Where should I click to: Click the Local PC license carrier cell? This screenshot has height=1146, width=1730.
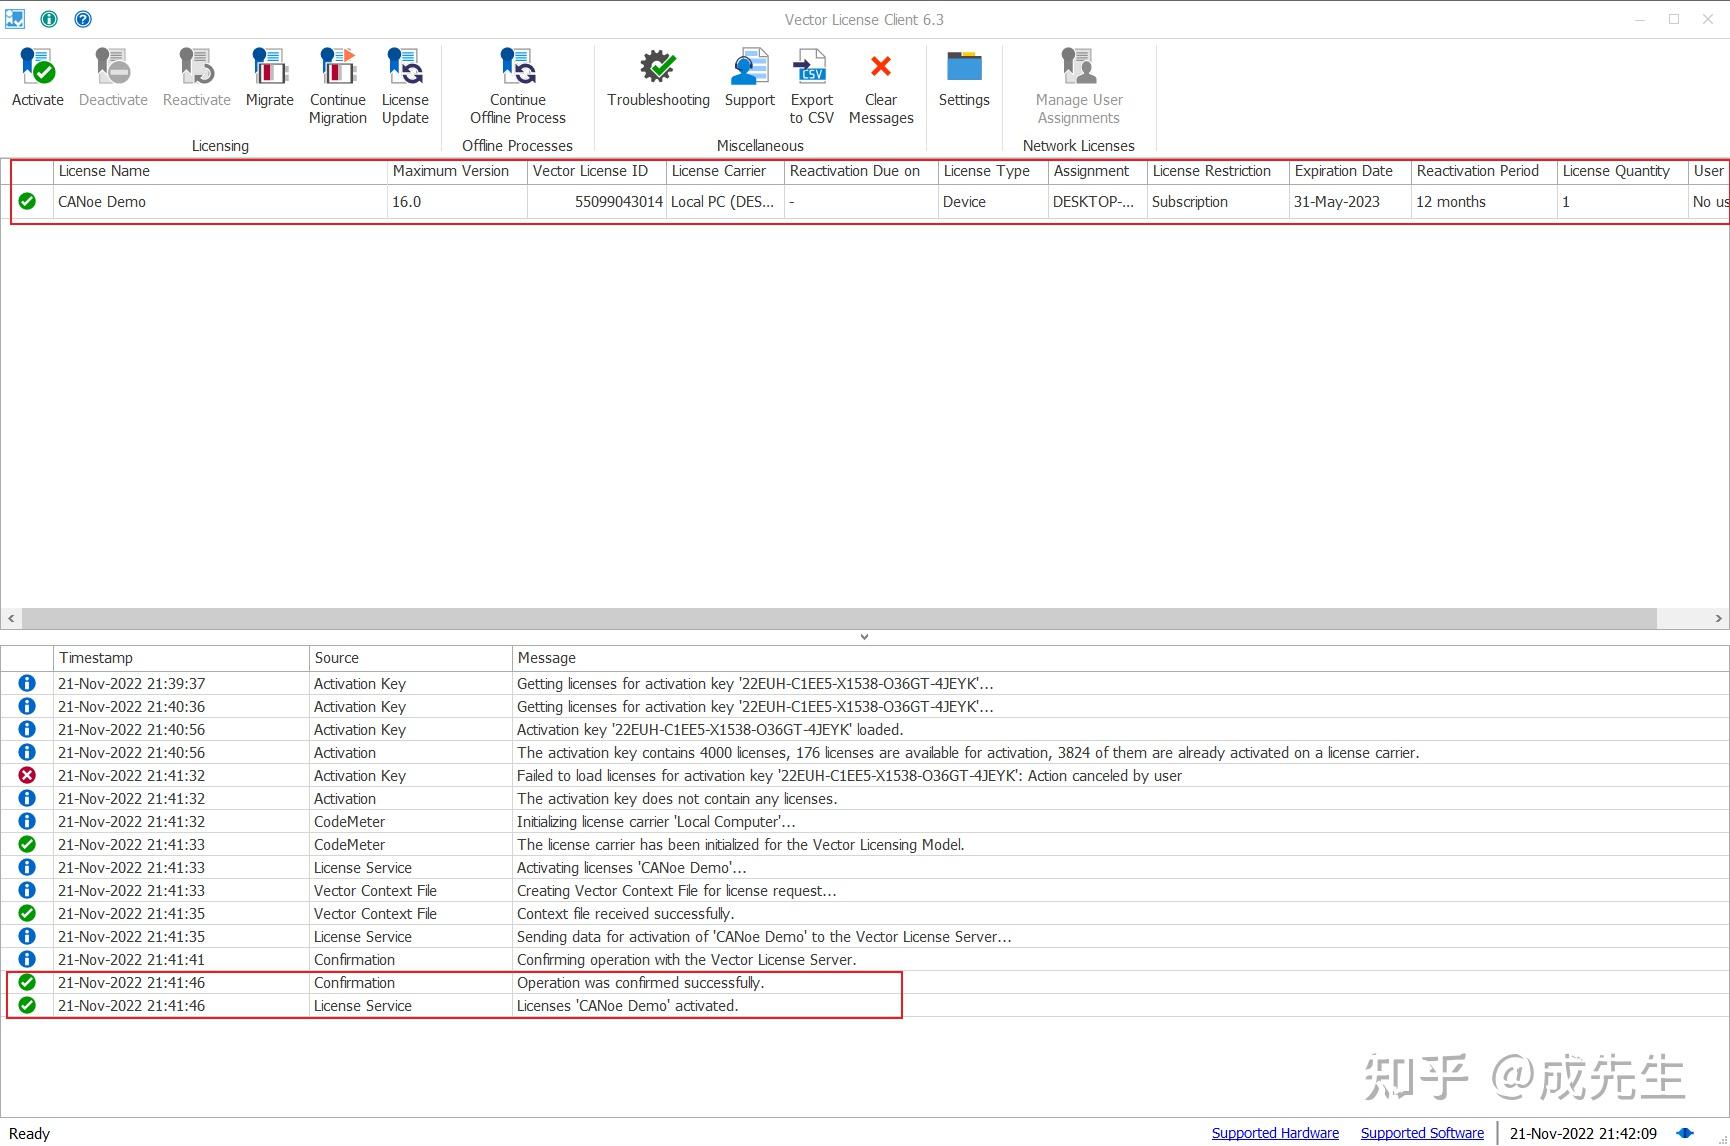click(725, 201)
